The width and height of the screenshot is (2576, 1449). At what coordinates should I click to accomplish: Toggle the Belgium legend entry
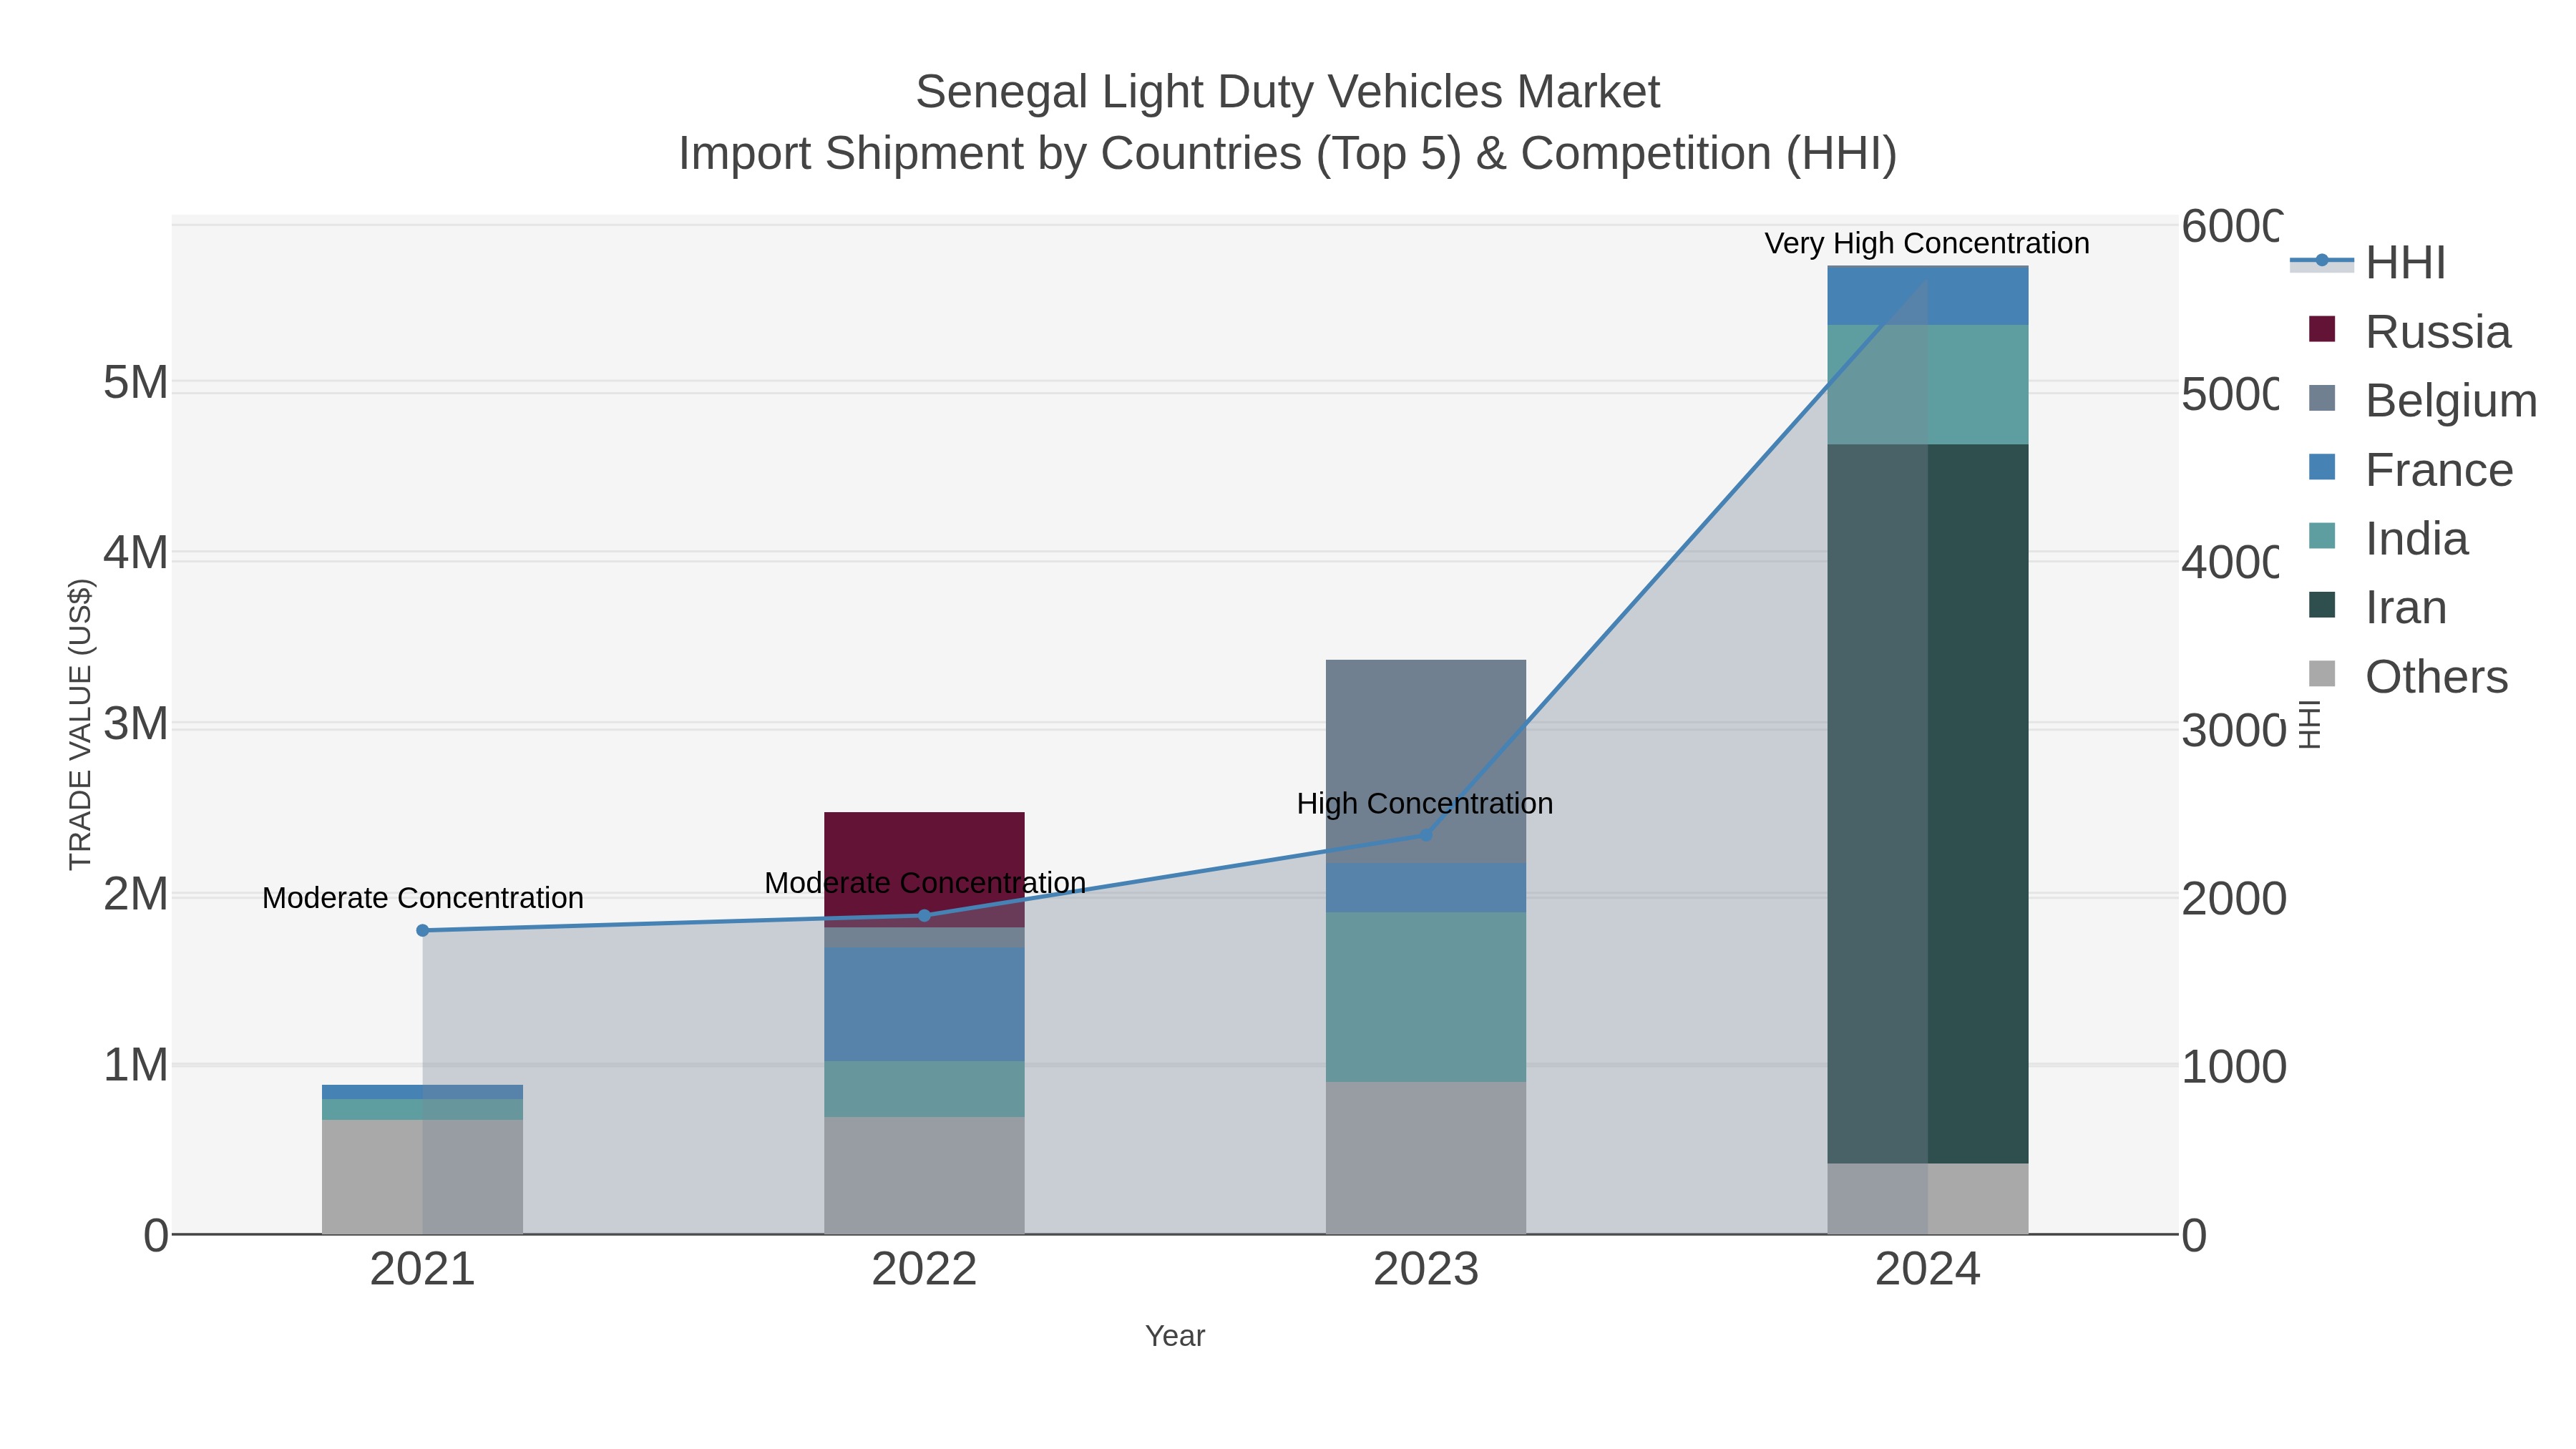(x=2423, y=400)
